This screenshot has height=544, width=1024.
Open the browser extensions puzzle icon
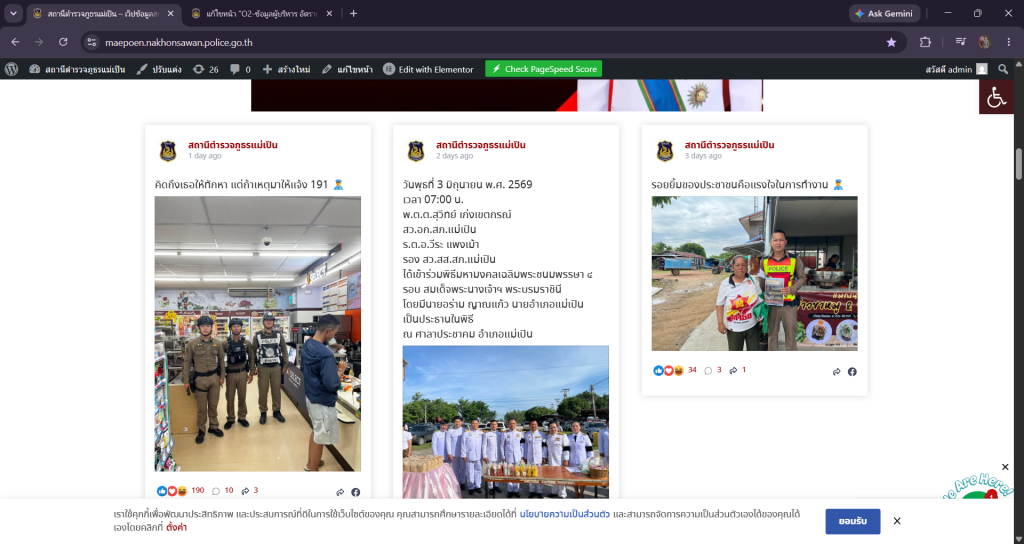(x=925, y=42)
